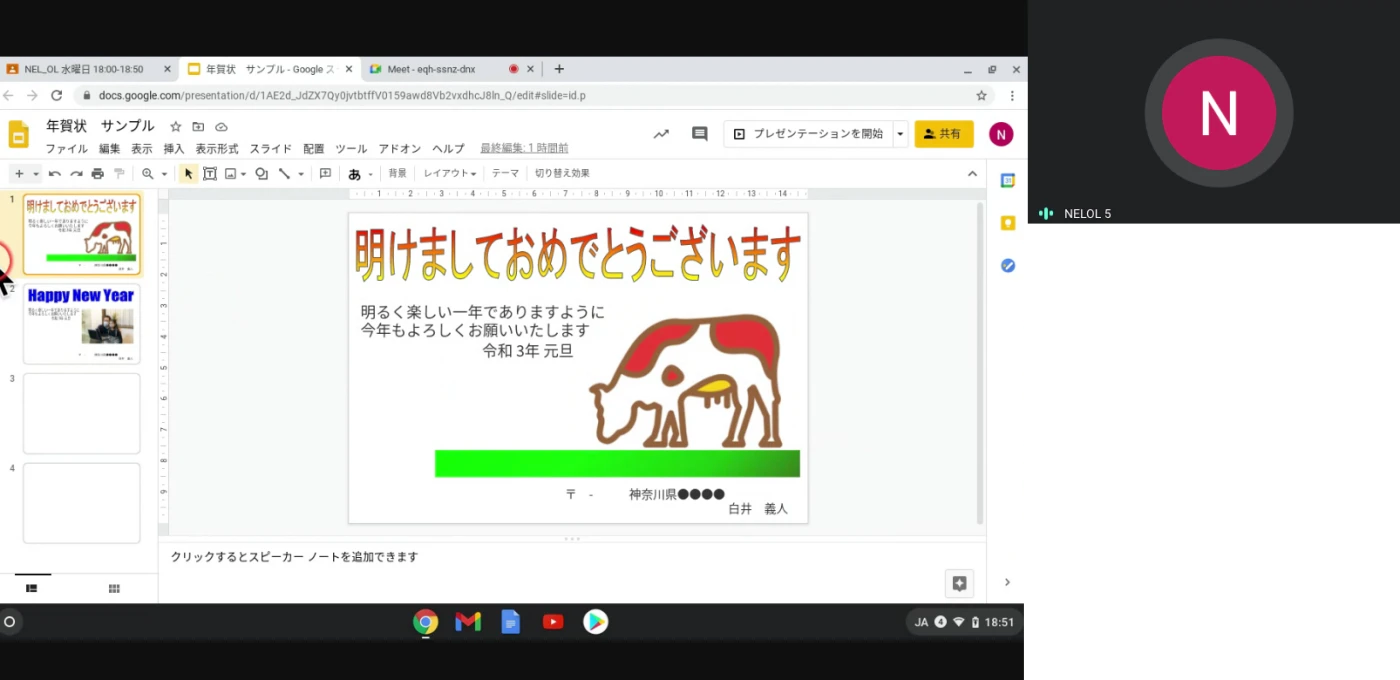Click the zoom magnifier tool
The image size is (1400, 680).
pos(148,174)
